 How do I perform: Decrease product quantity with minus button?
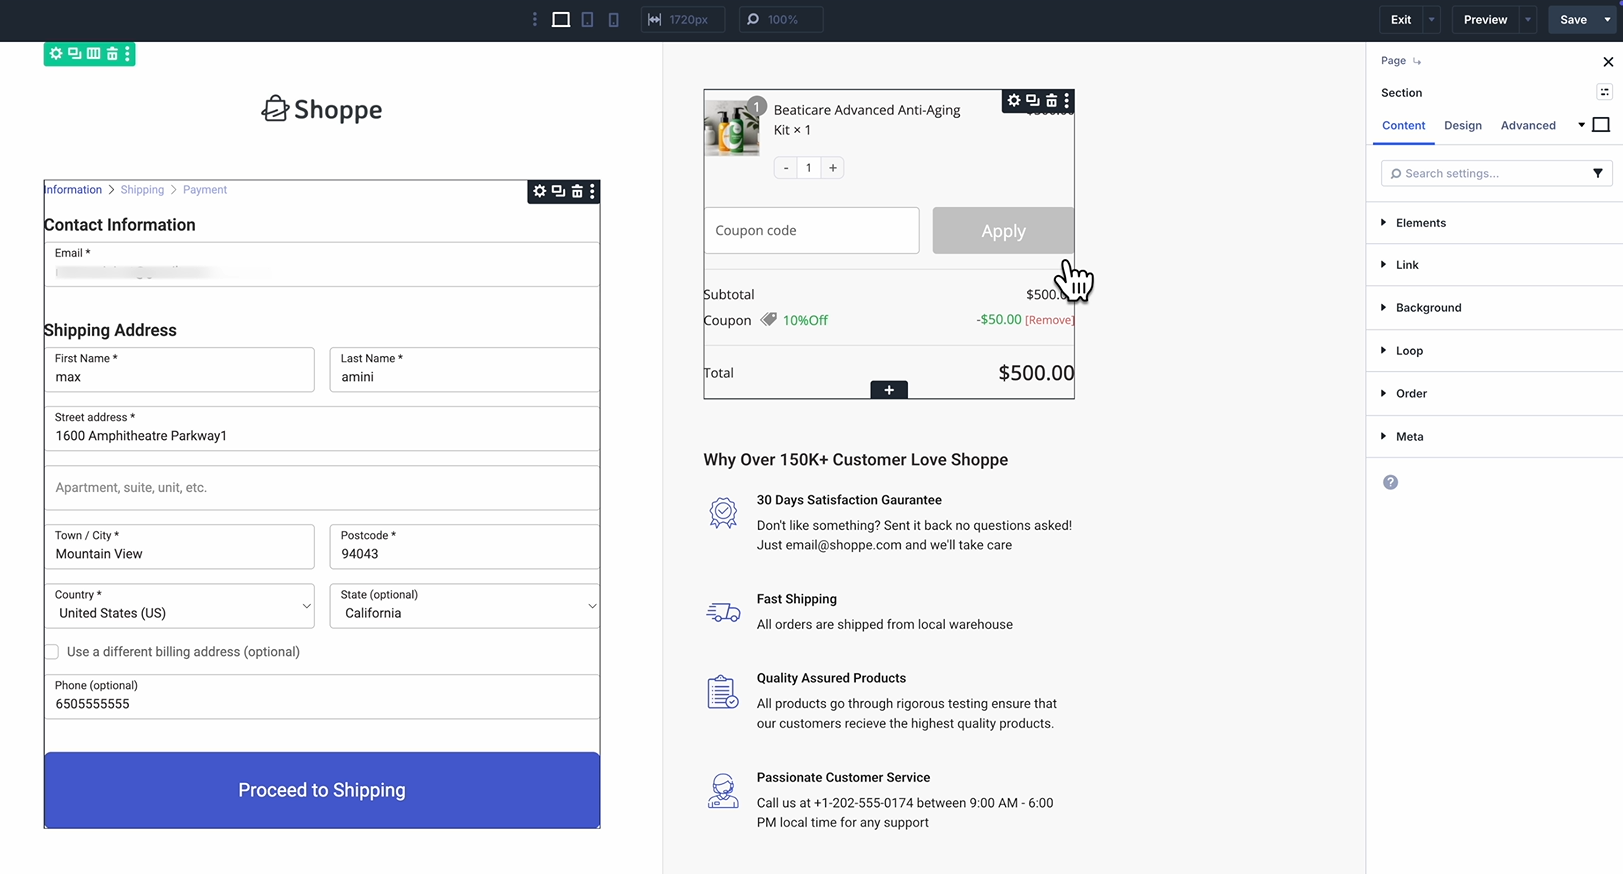coord(786,168)
